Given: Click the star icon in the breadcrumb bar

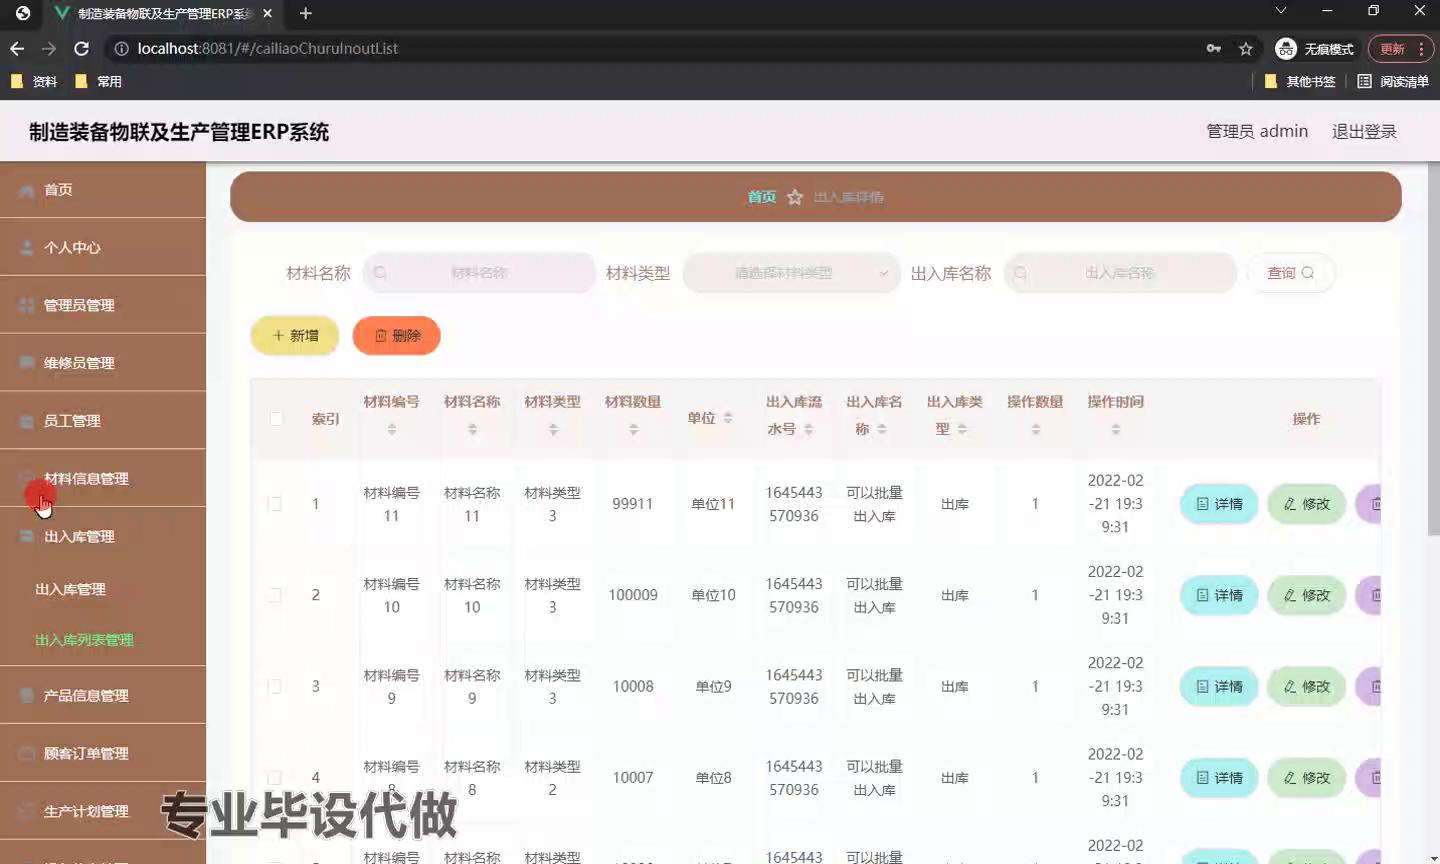Looking at the screenshot, I should click(x=795, y=197).
